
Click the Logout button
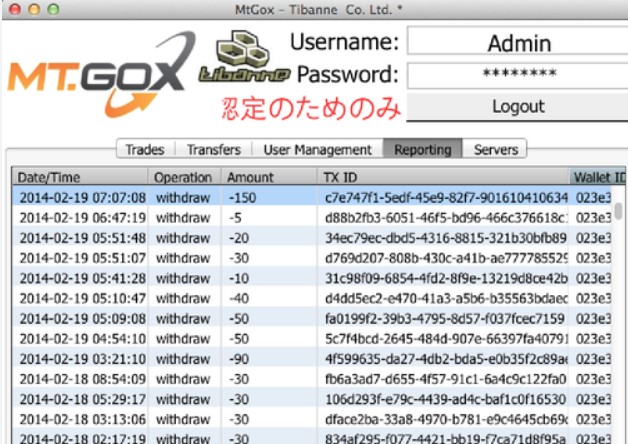[x=517, y=107]
